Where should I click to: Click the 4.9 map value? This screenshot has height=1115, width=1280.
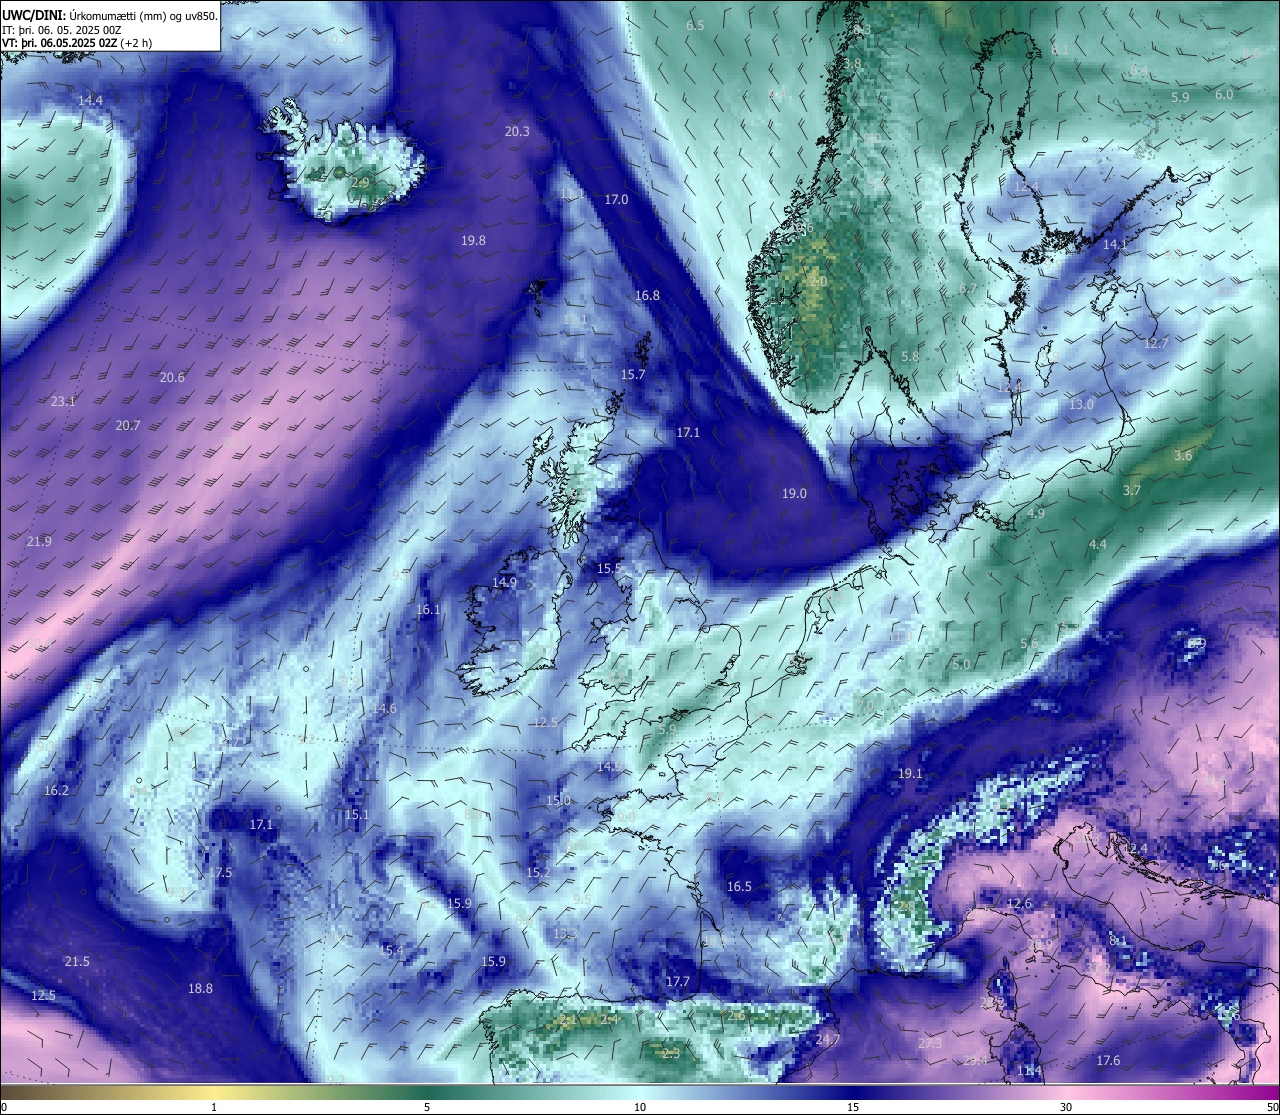pyautogui.click(x=1036, y=513)
